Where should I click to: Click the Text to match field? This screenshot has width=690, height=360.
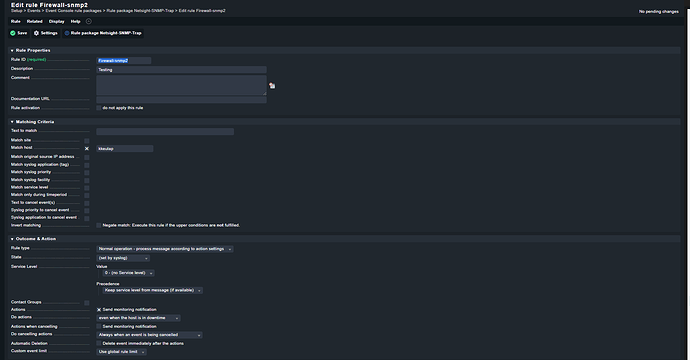(165, 132)
